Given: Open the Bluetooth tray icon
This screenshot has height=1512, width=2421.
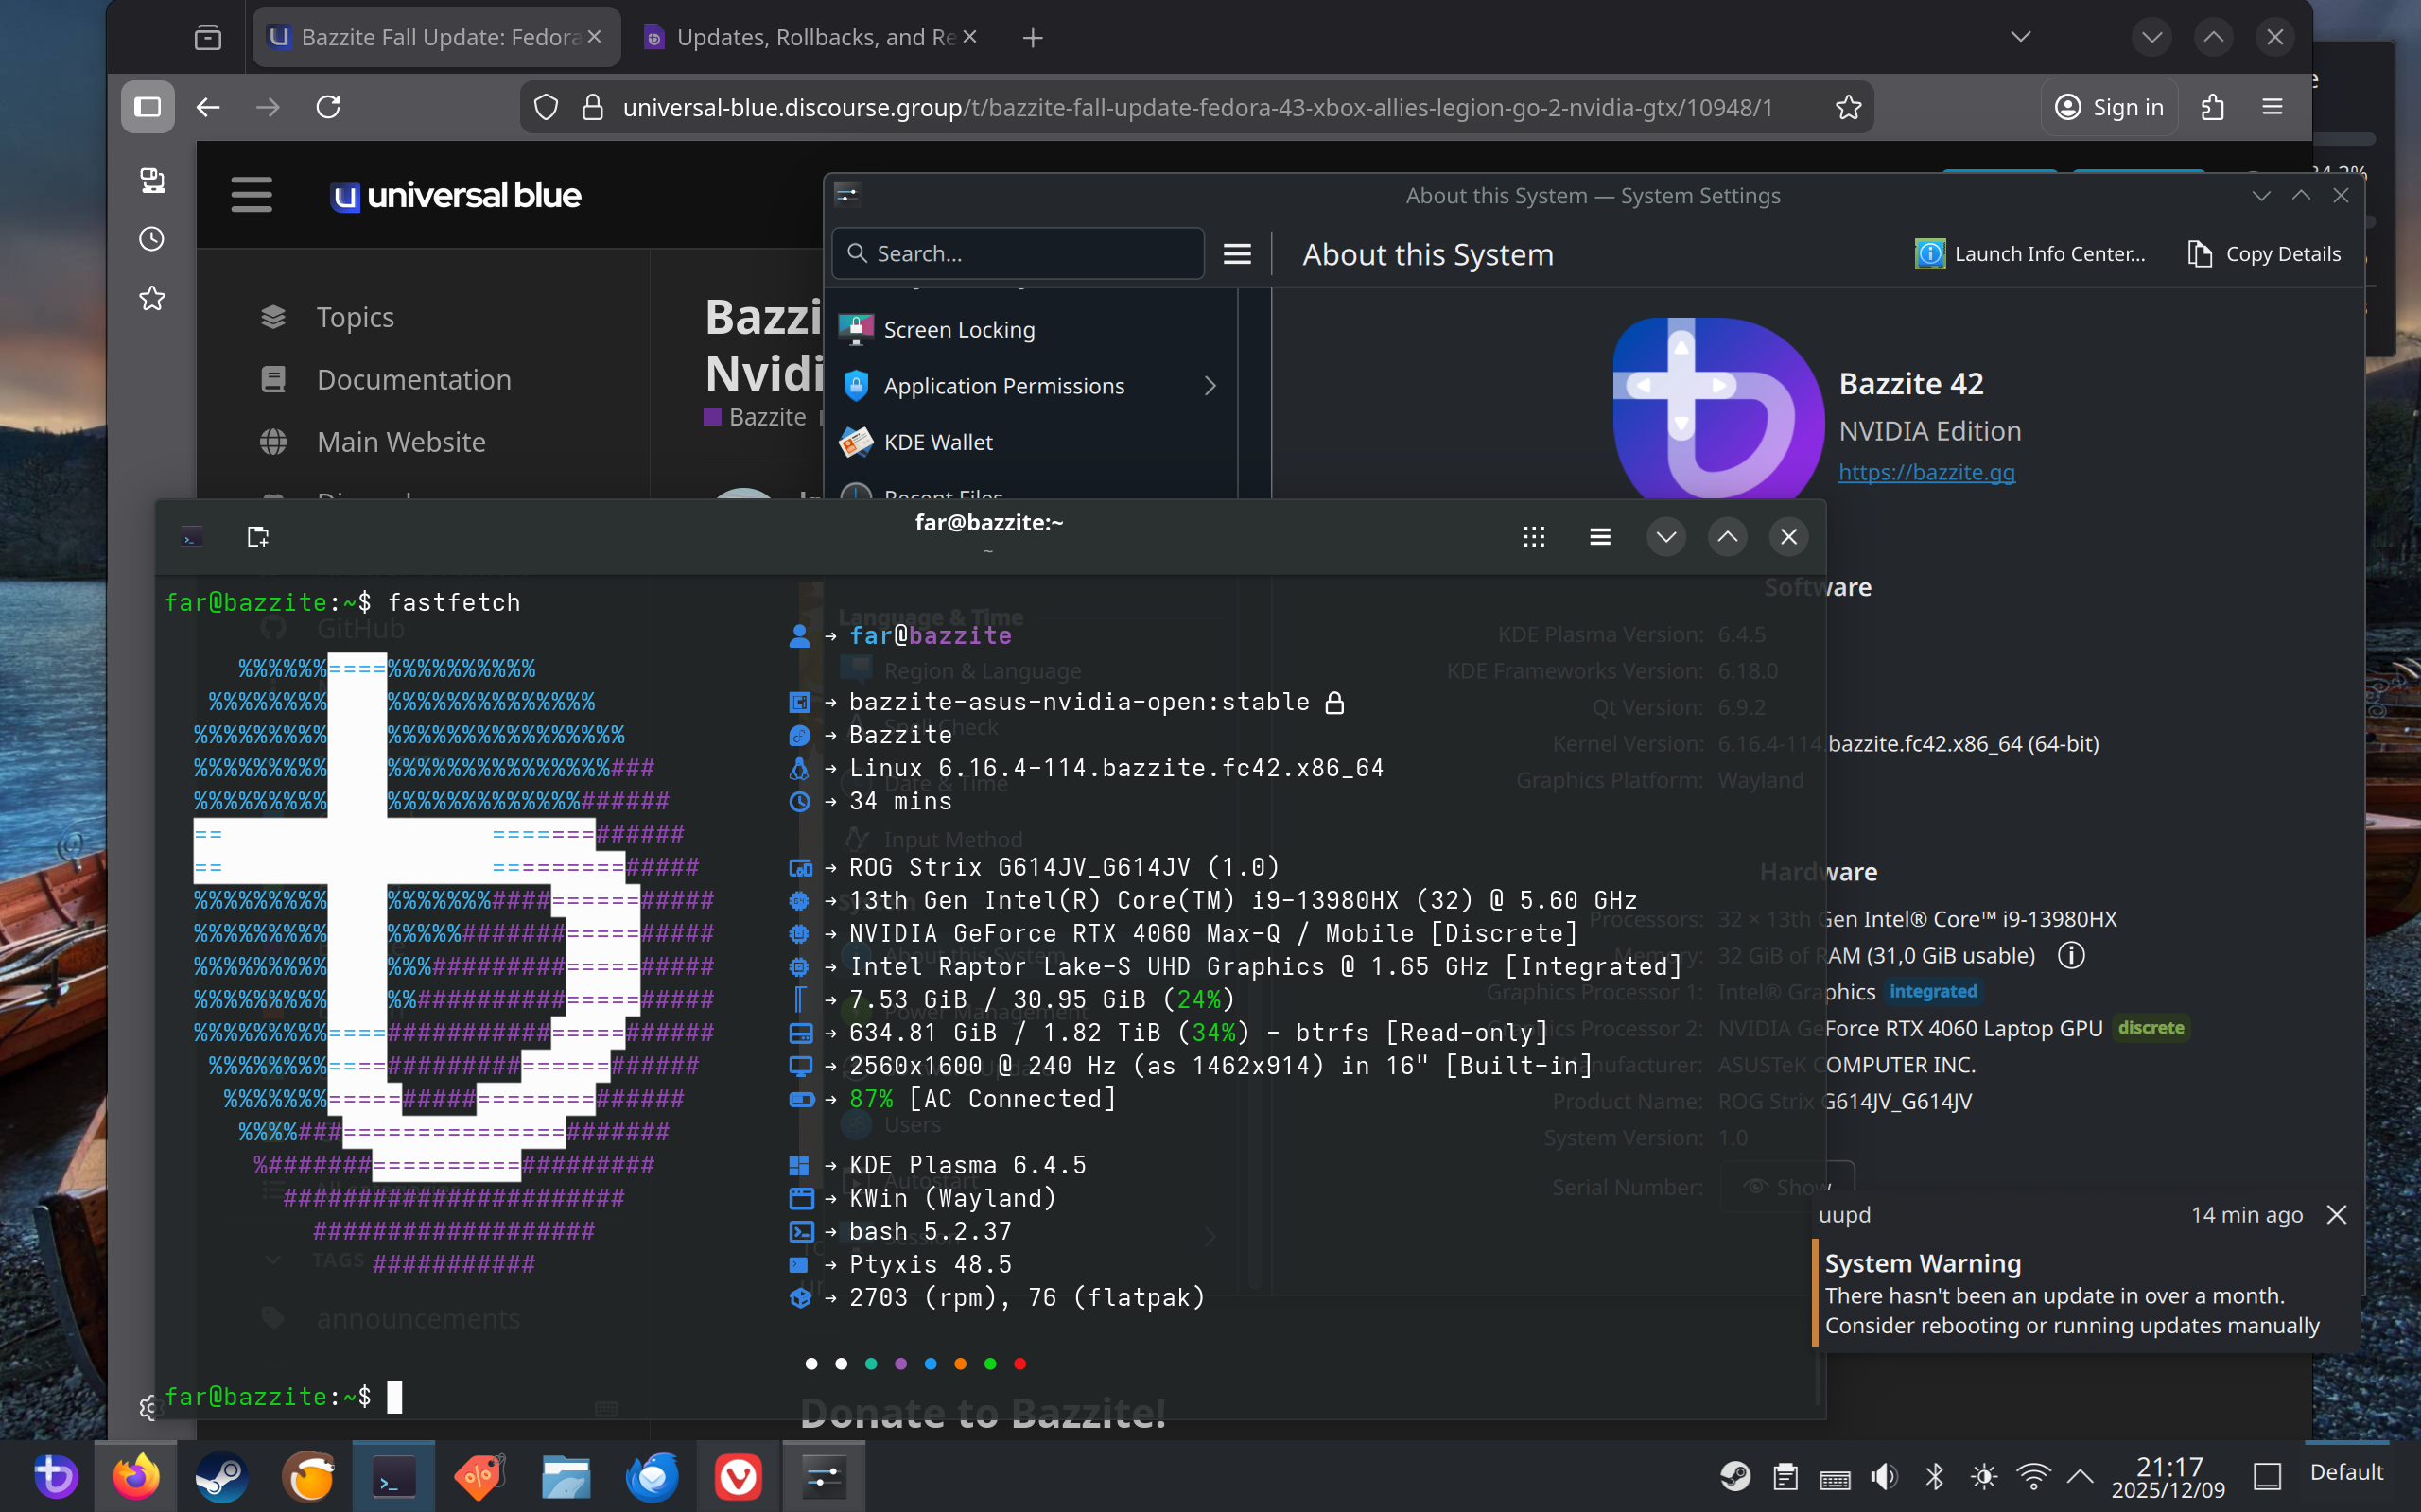Looking at the screenshot, I should pyautogui.click(x=1934, y=1476).
